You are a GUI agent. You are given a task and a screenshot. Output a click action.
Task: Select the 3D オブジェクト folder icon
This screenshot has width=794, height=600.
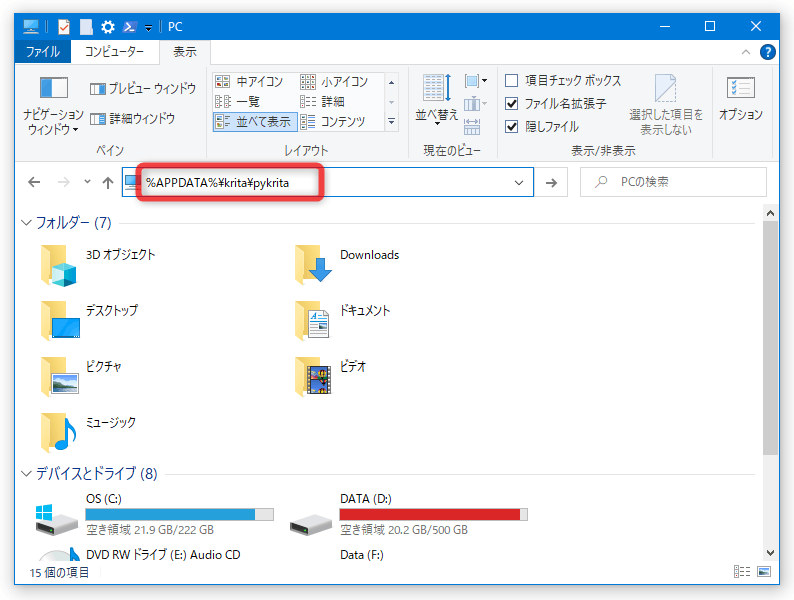tap(59, 265)
